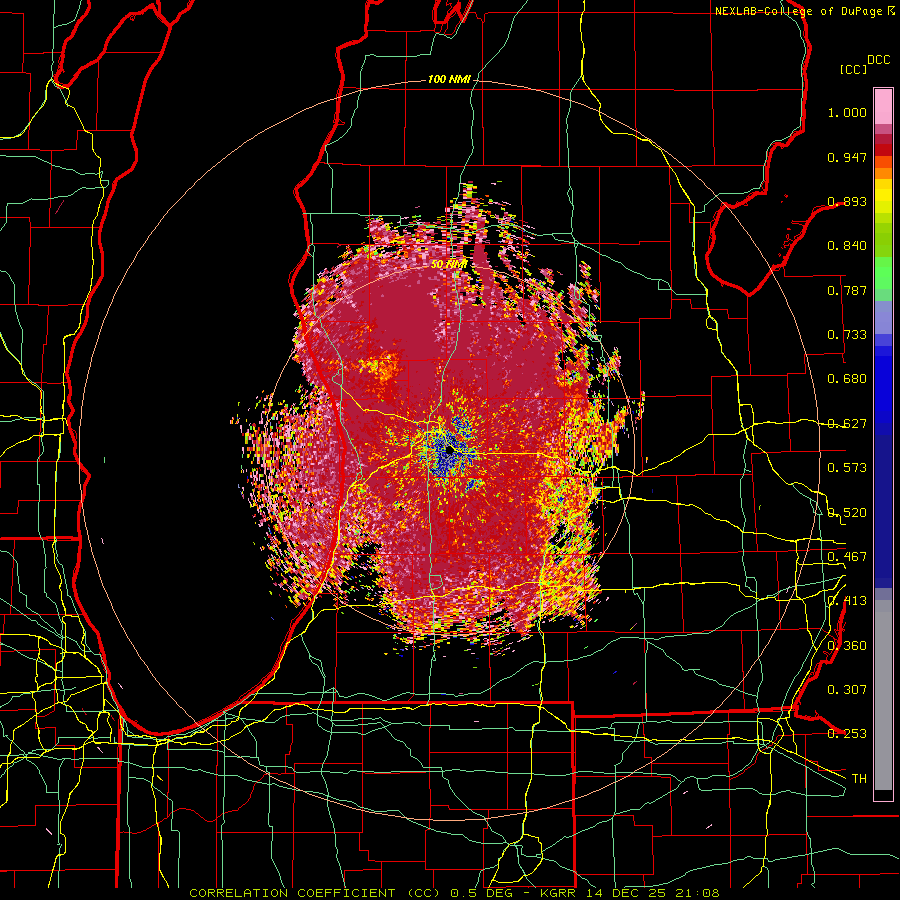Click the 0.840 scale value
Viewport: 900px width, 900px height.
(x=847, y=246)
